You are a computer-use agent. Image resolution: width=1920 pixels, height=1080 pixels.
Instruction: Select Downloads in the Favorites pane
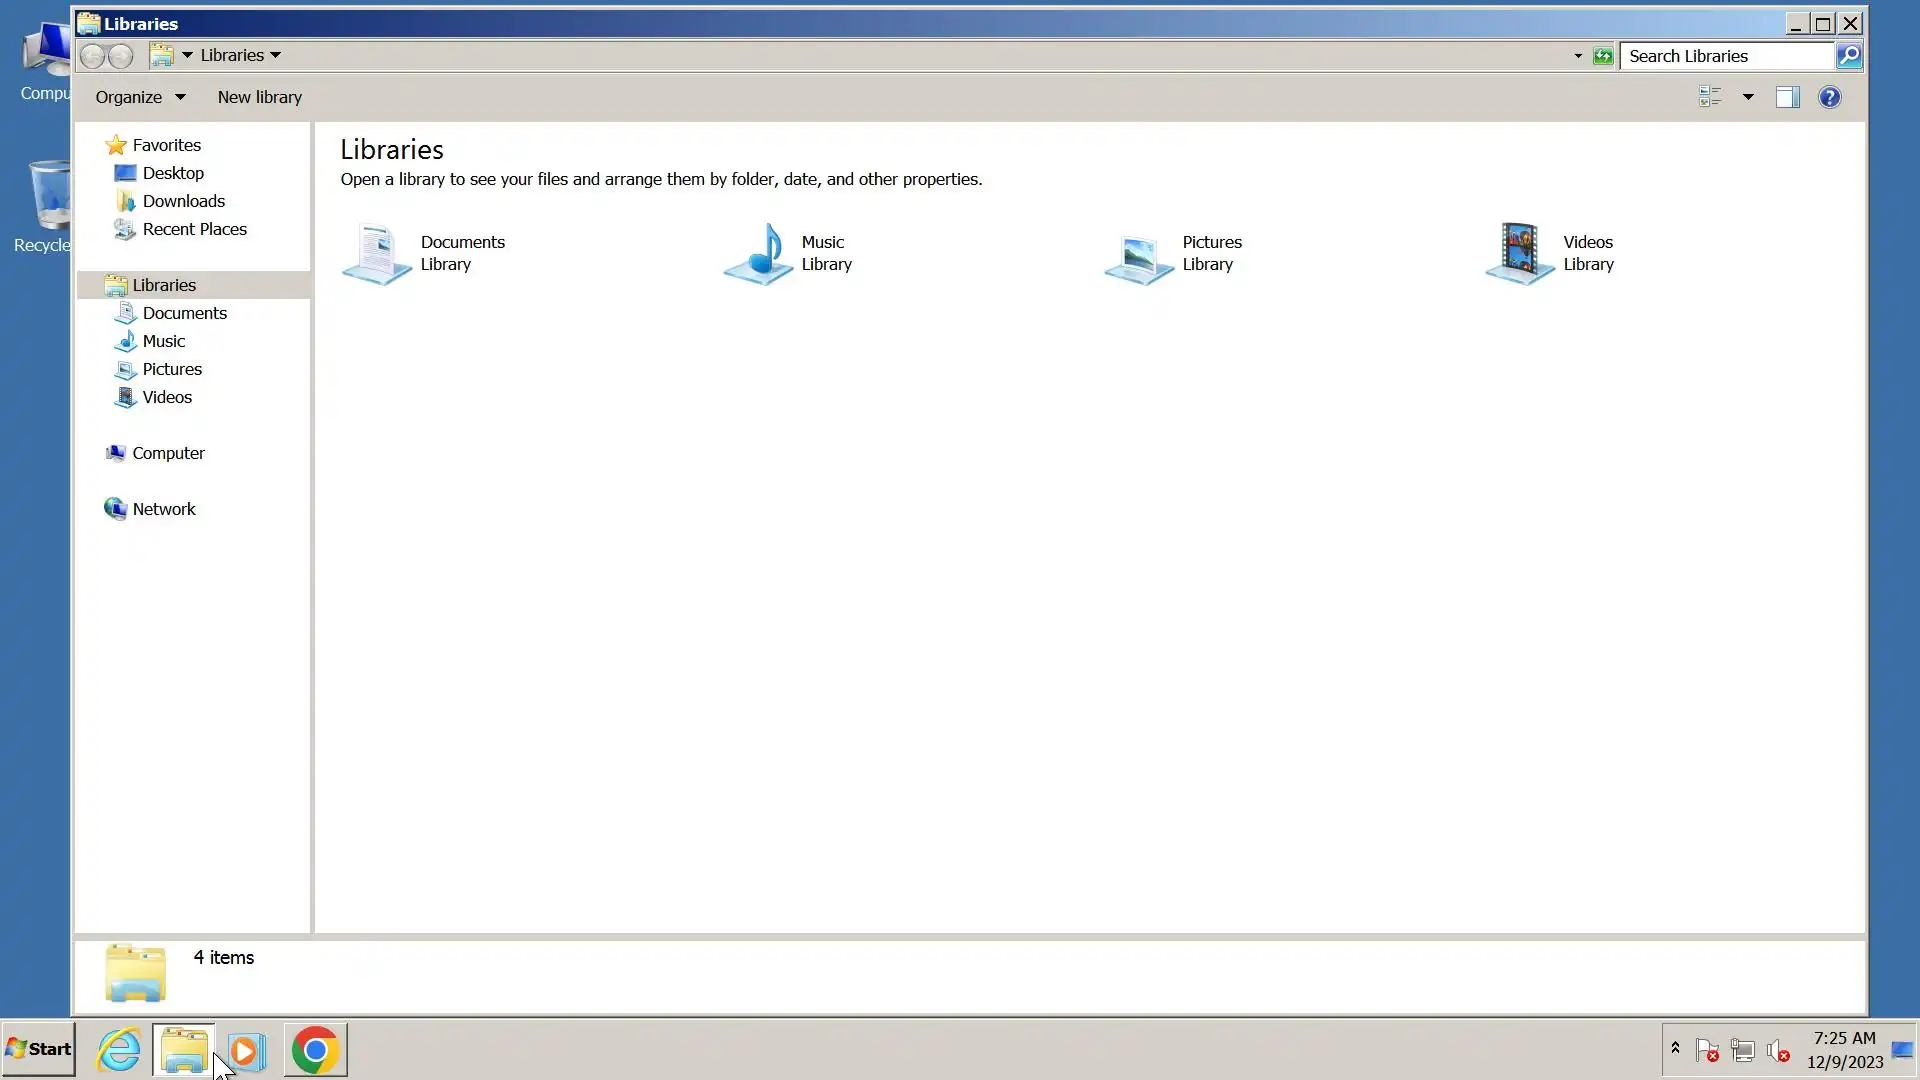coord(183,201)
